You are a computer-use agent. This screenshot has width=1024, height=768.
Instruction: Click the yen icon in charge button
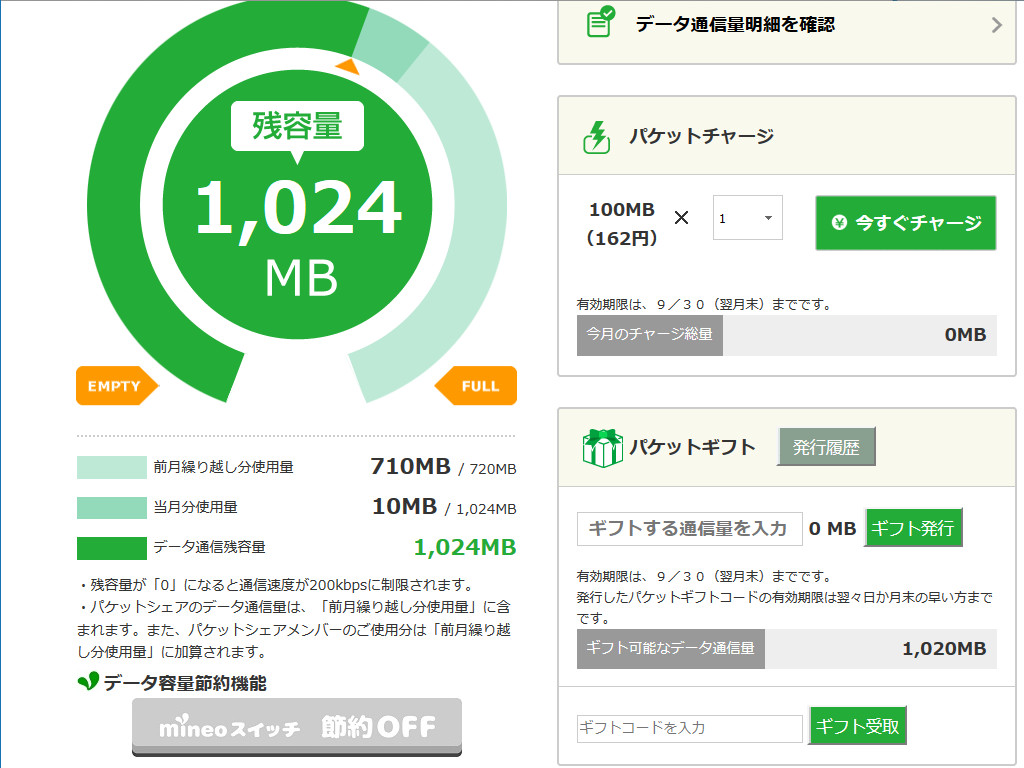tap(839, 223)
